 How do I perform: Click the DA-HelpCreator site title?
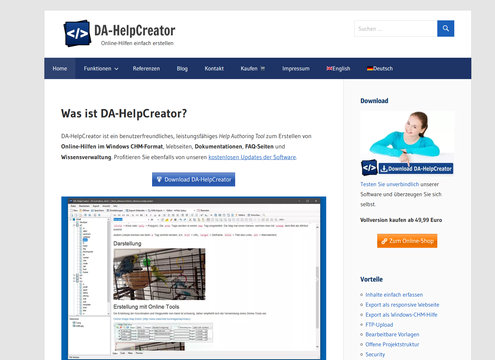click(x=135, y=30)
